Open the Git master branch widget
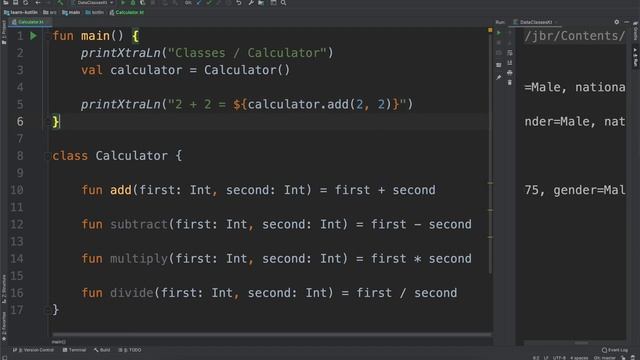Screen dimensions: 640x360 (x=604, y=358)
